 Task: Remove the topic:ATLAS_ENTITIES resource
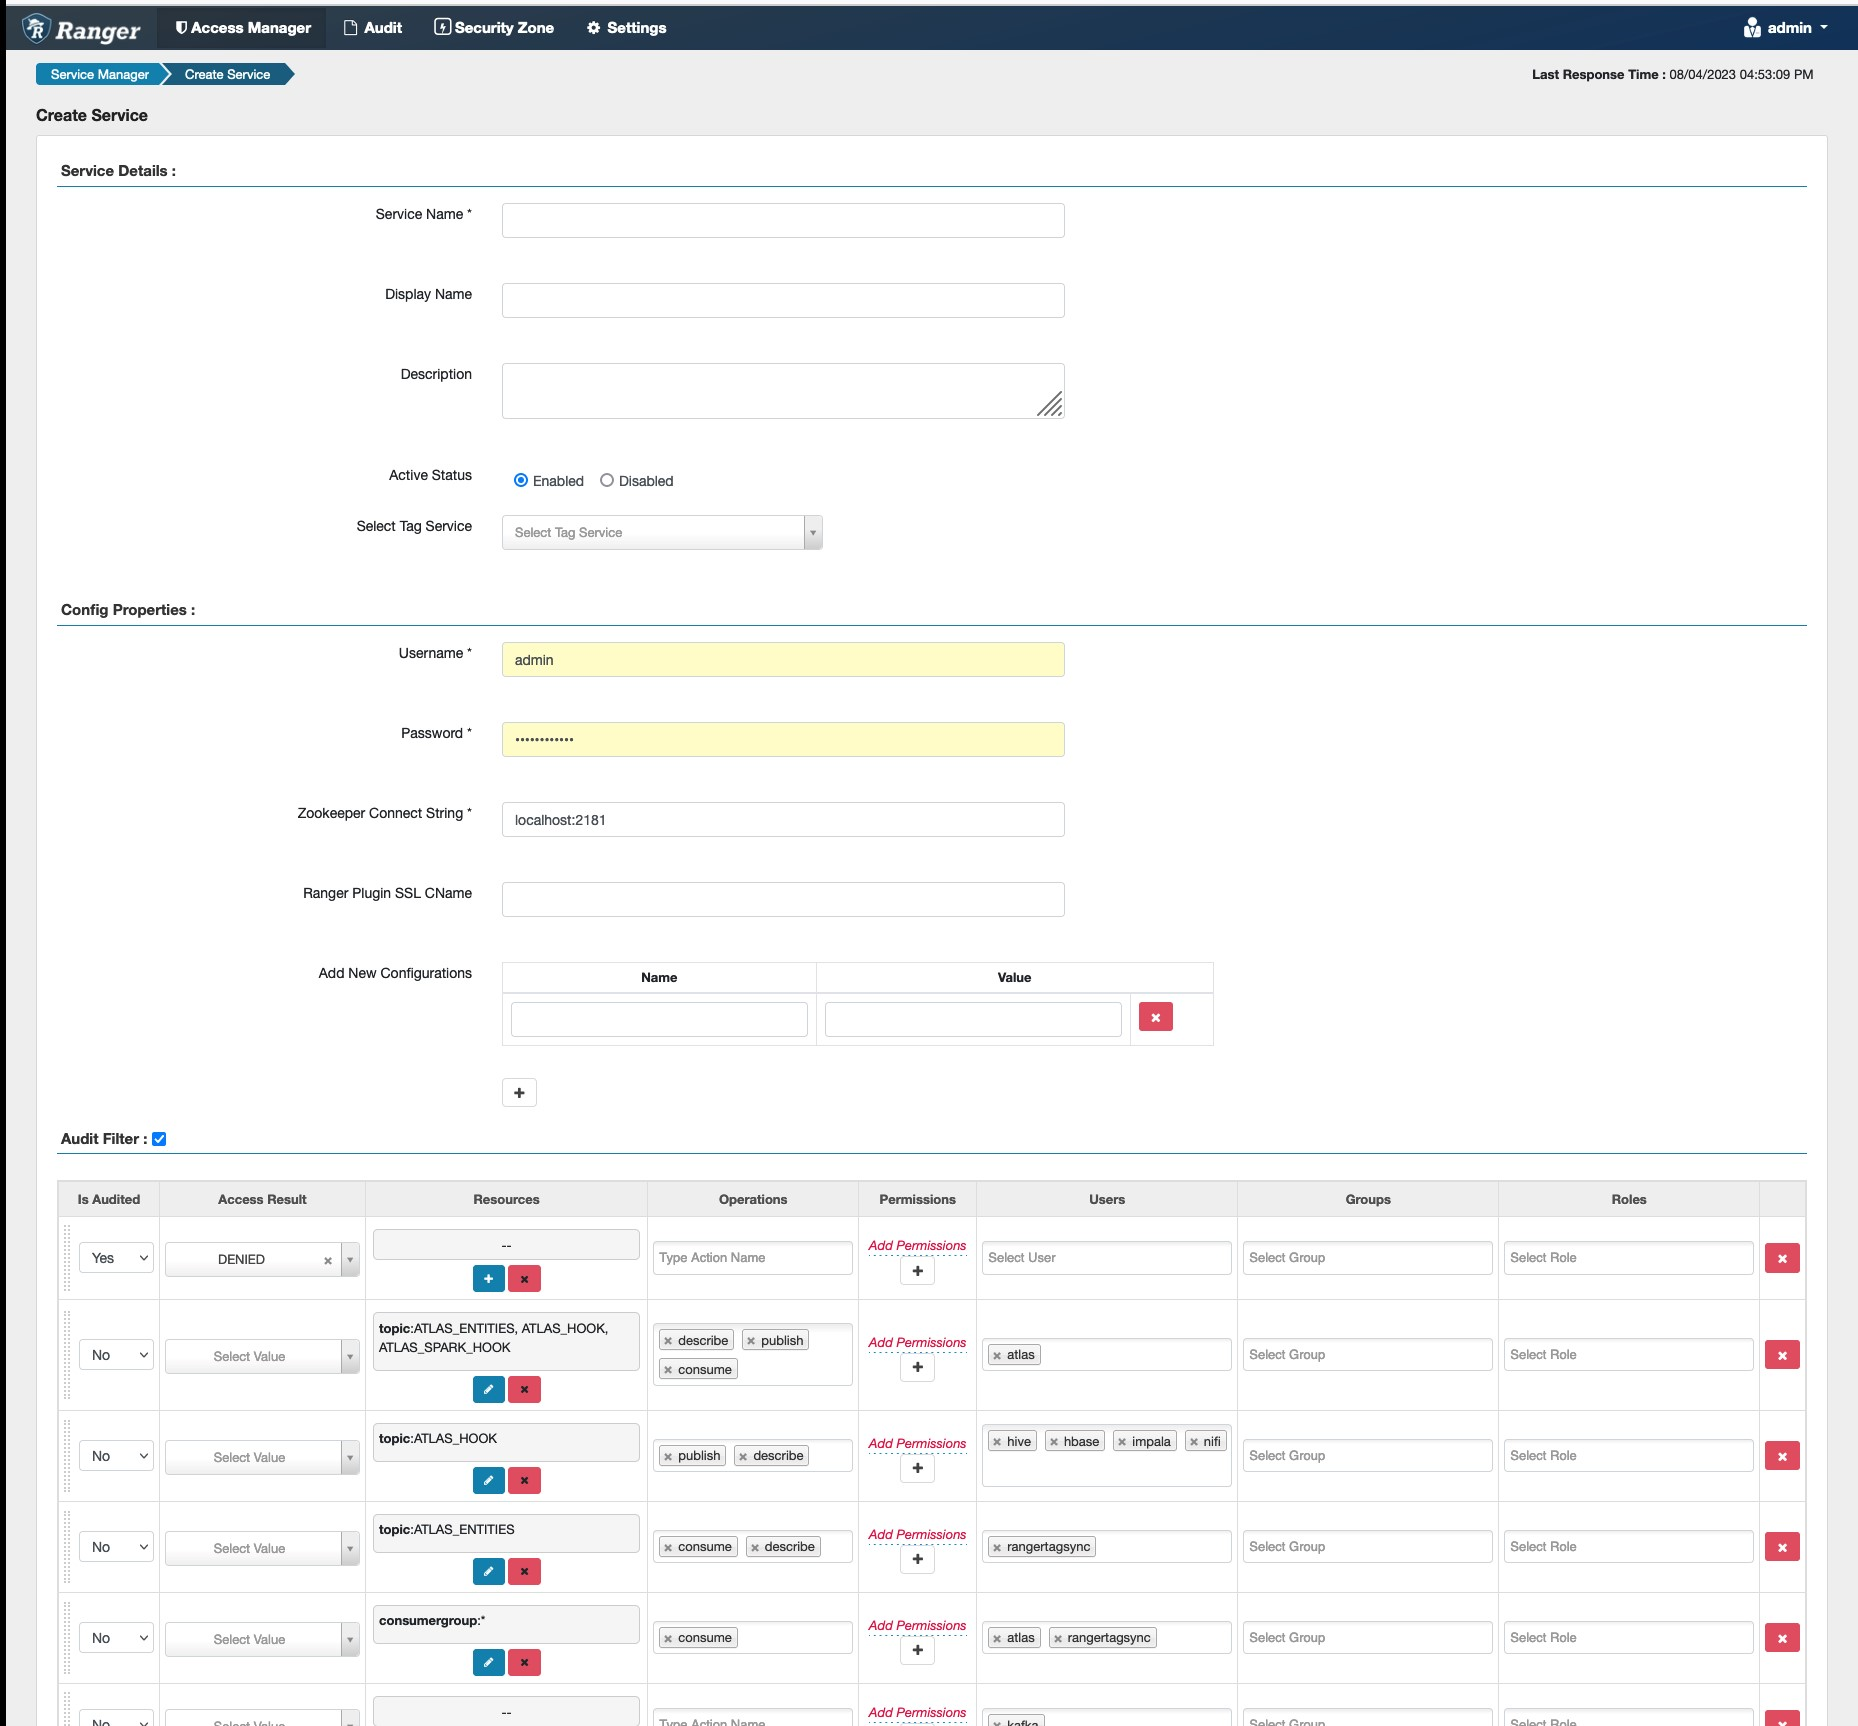pyautogui.click(x=524, y=1571)
